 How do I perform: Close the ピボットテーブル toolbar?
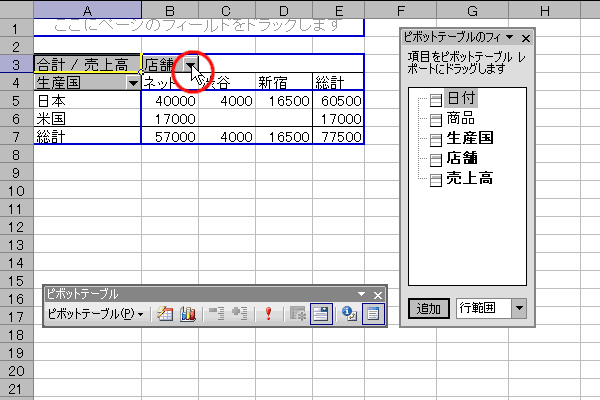click(x=378, y=295)
